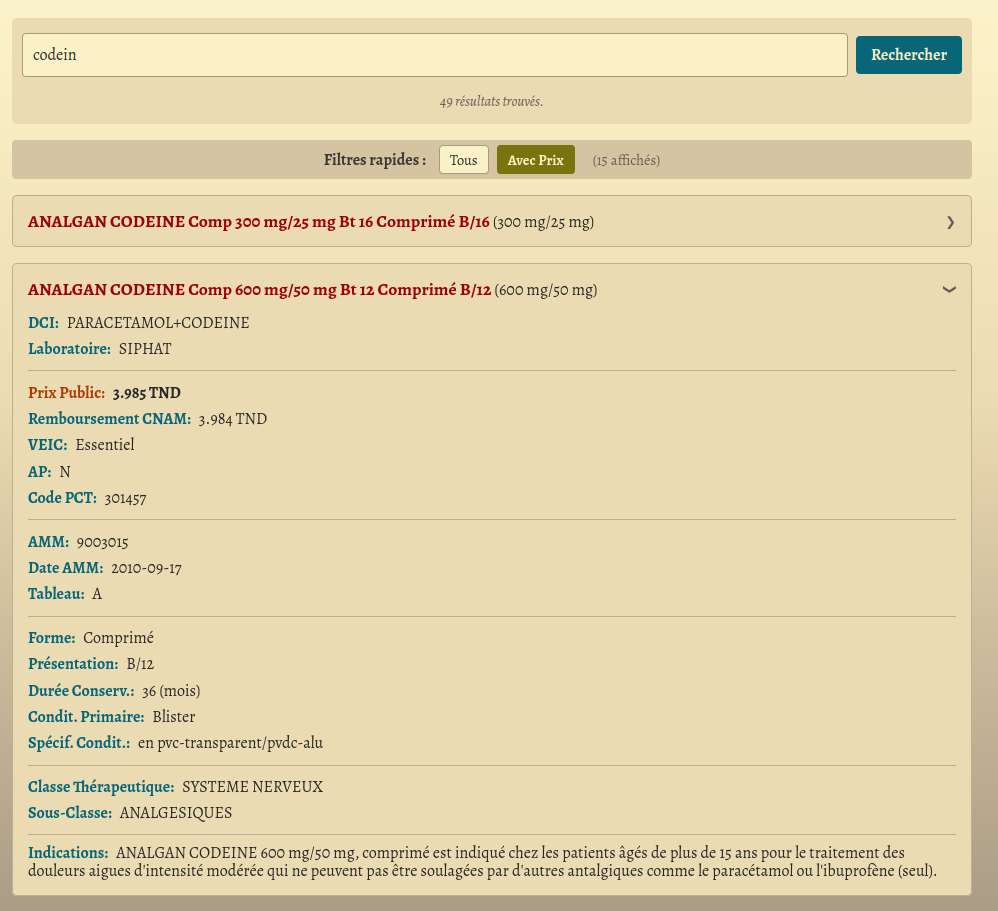Click the "49 résultats trouvés." text
The image size is (998, 911).
point(491,101)
